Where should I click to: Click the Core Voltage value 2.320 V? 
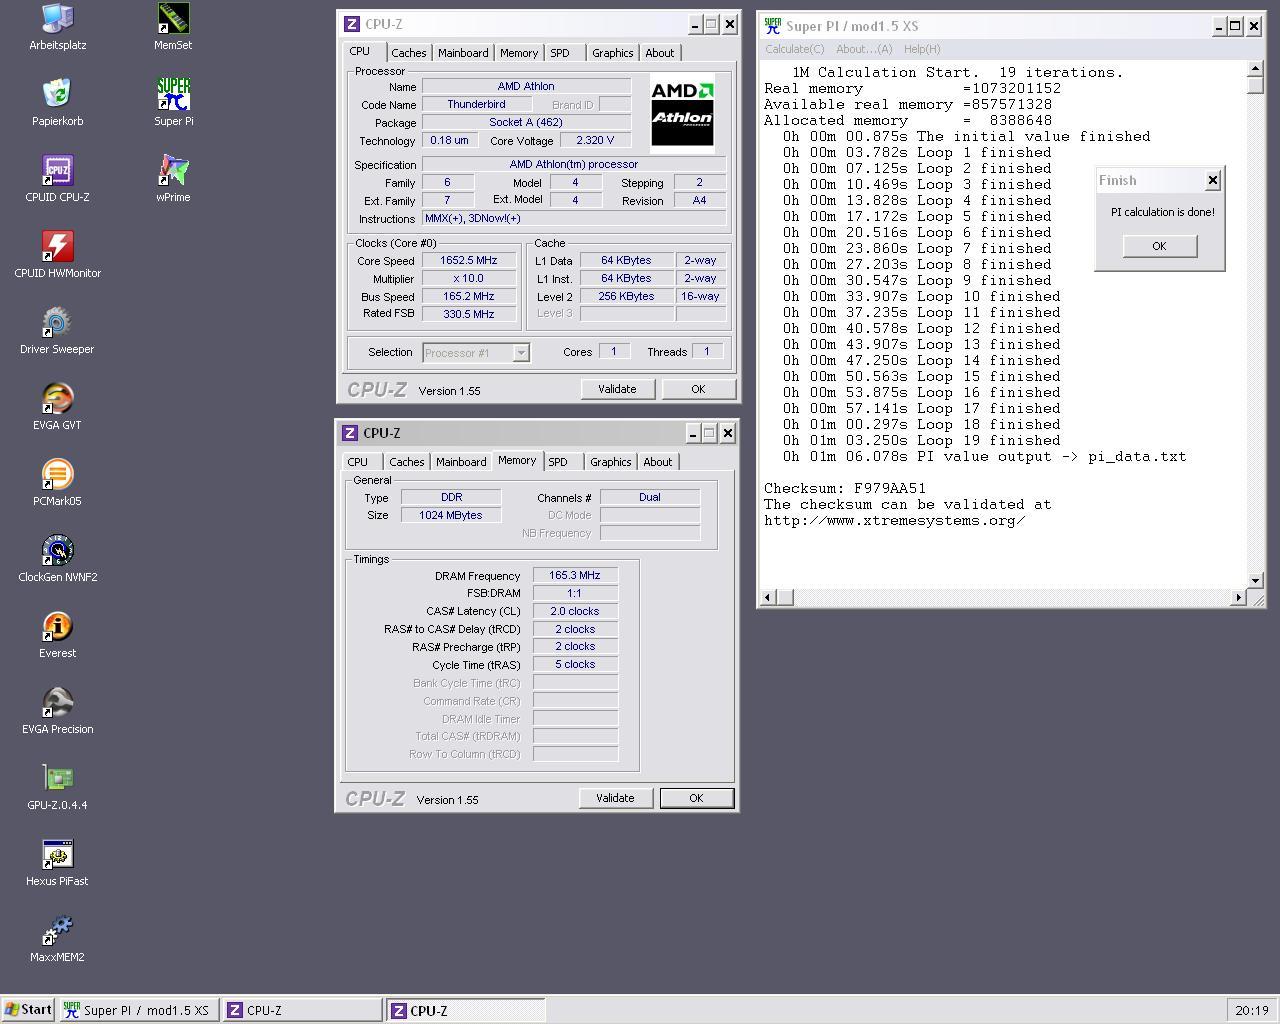(595, 141)
